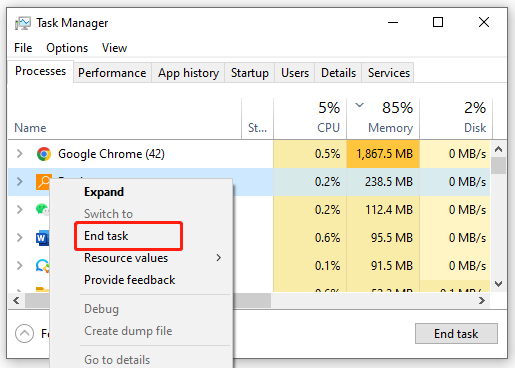515x368 pixels.
Task: Expand the chat bubble app row chevron
Action: click(20, 266)
